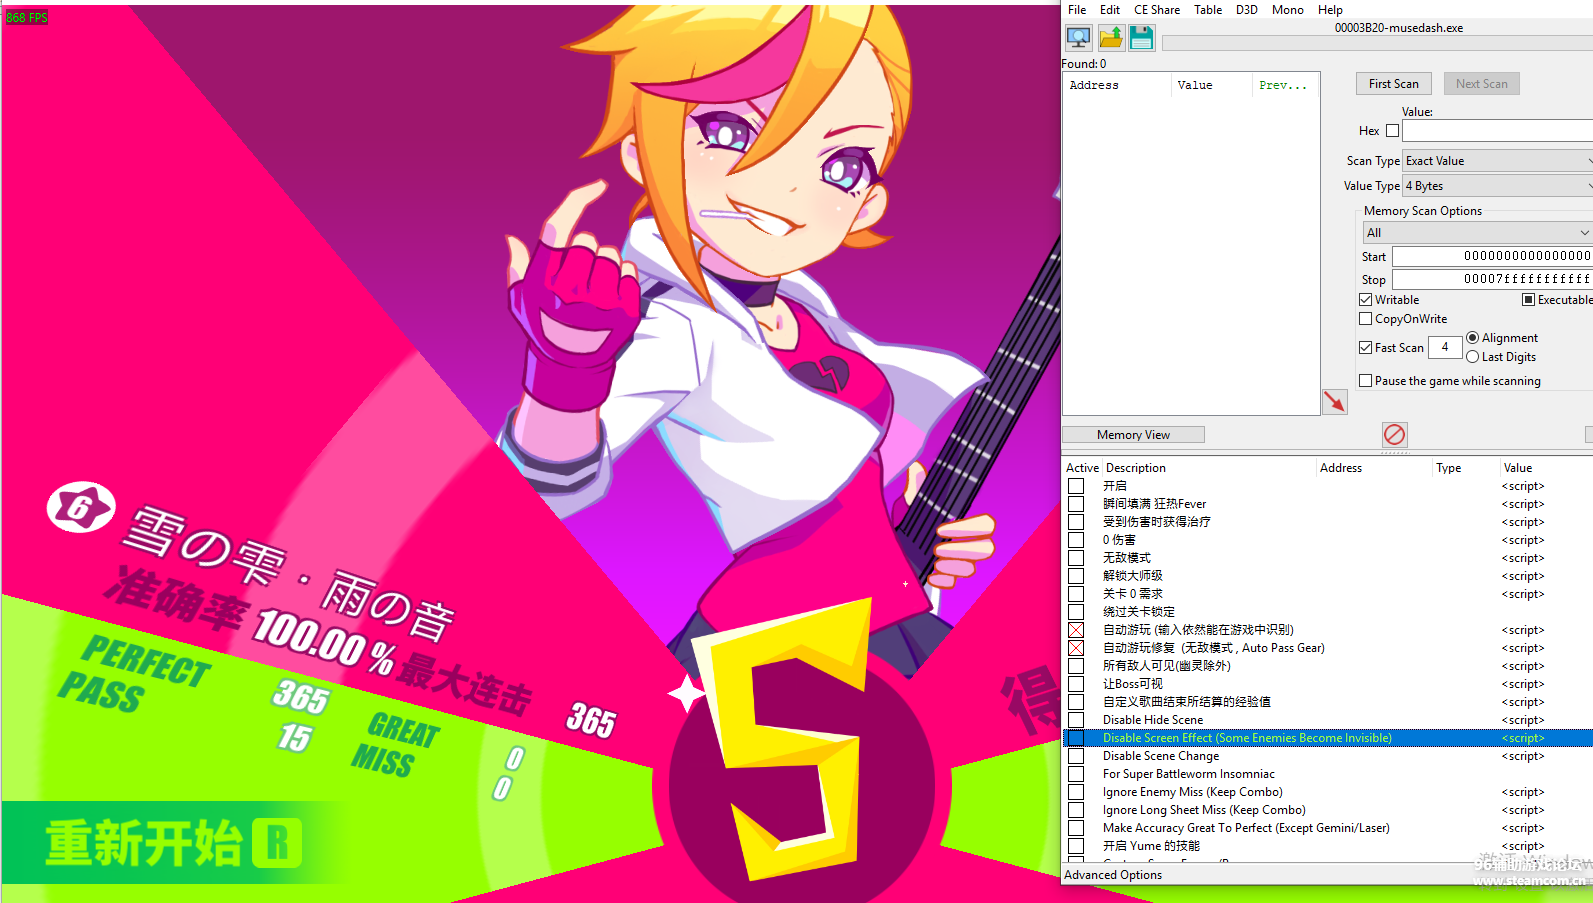1593x903 pixels.
Task: Toggle the CopyOnWrite checkbox
Action: [x=1366, y=319]
